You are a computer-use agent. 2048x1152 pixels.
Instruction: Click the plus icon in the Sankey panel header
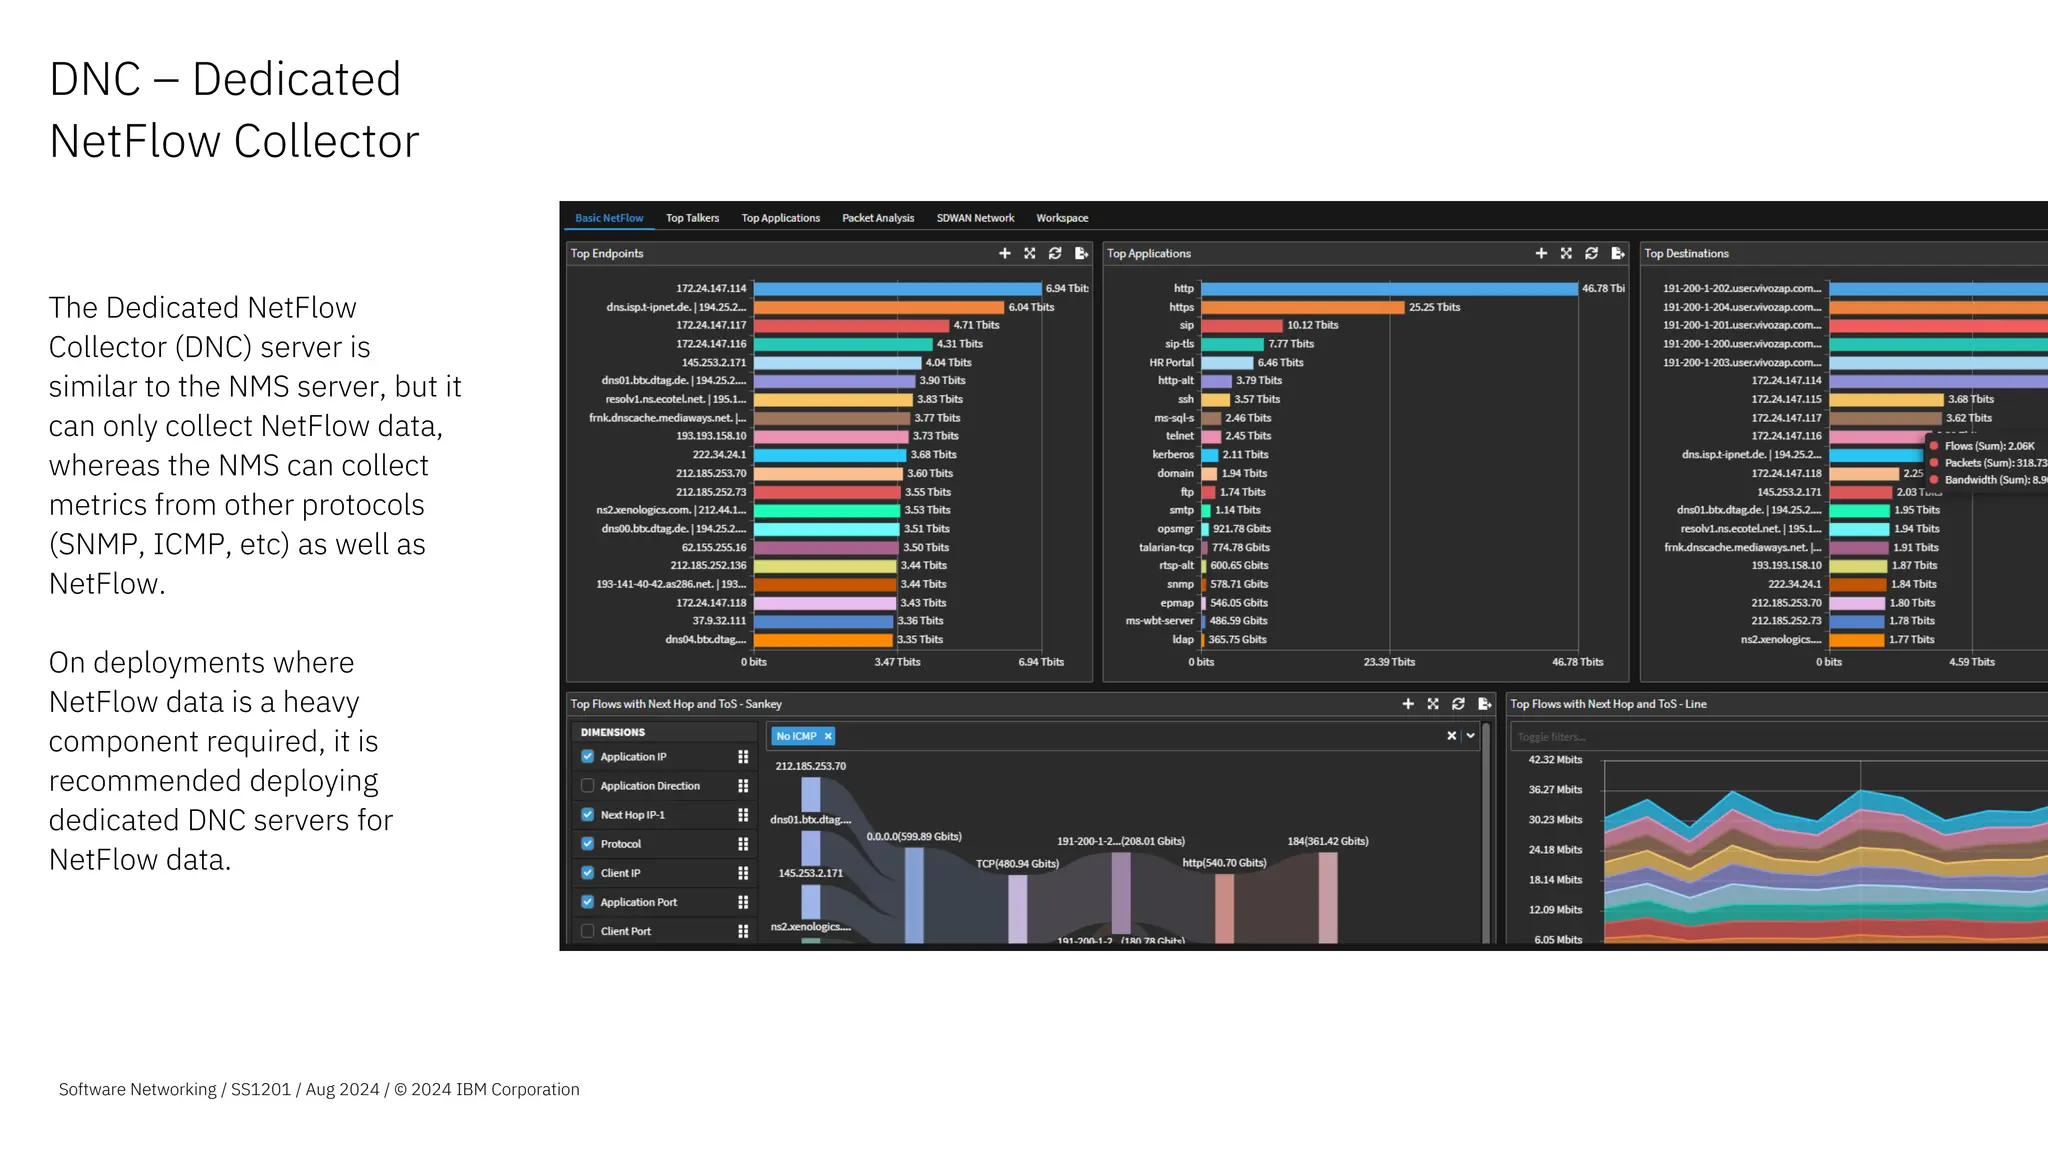click(x=1408, y=704)
